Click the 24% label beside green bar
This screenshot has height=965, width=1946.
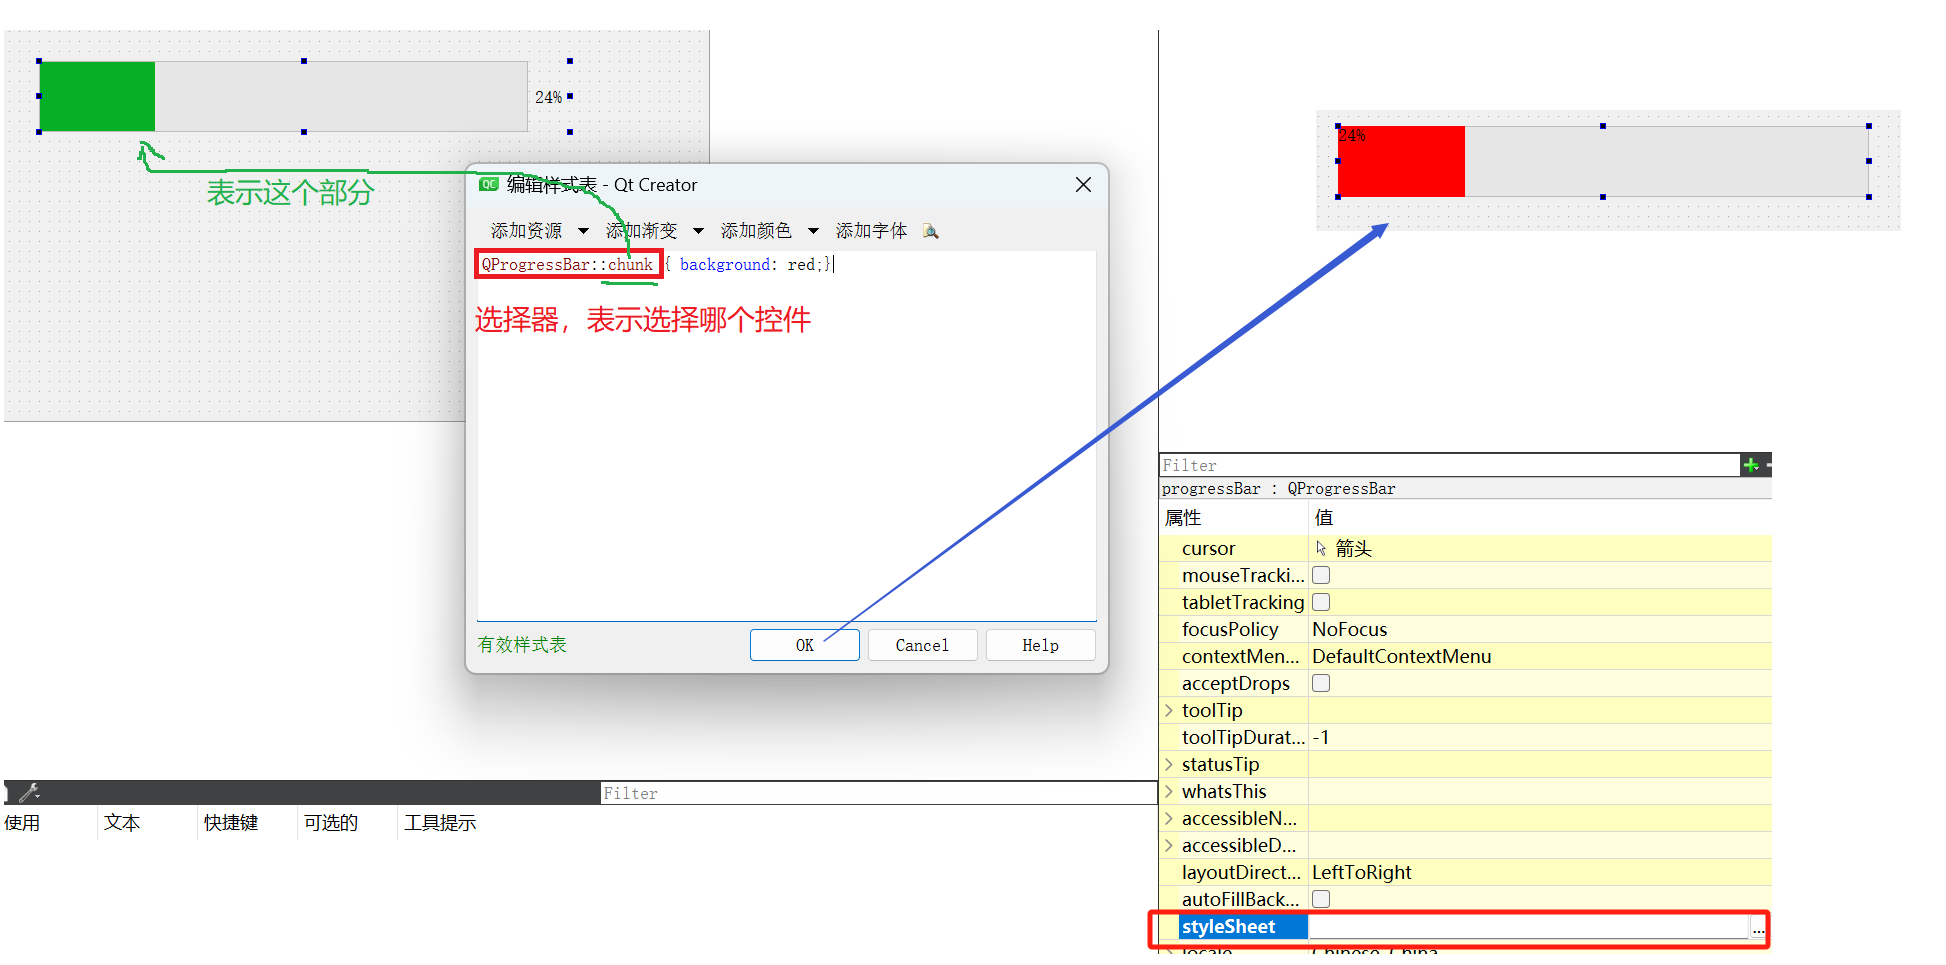548,97
